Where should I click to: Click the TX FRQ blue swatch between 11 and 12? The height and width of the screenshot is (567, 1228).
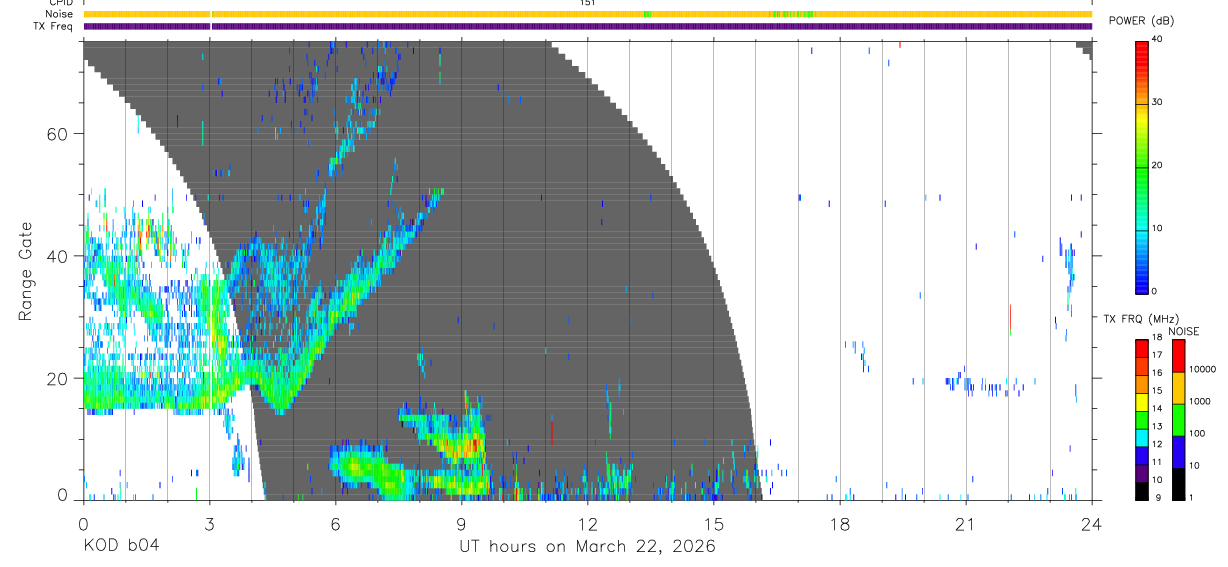click(x=1142, y=455)
